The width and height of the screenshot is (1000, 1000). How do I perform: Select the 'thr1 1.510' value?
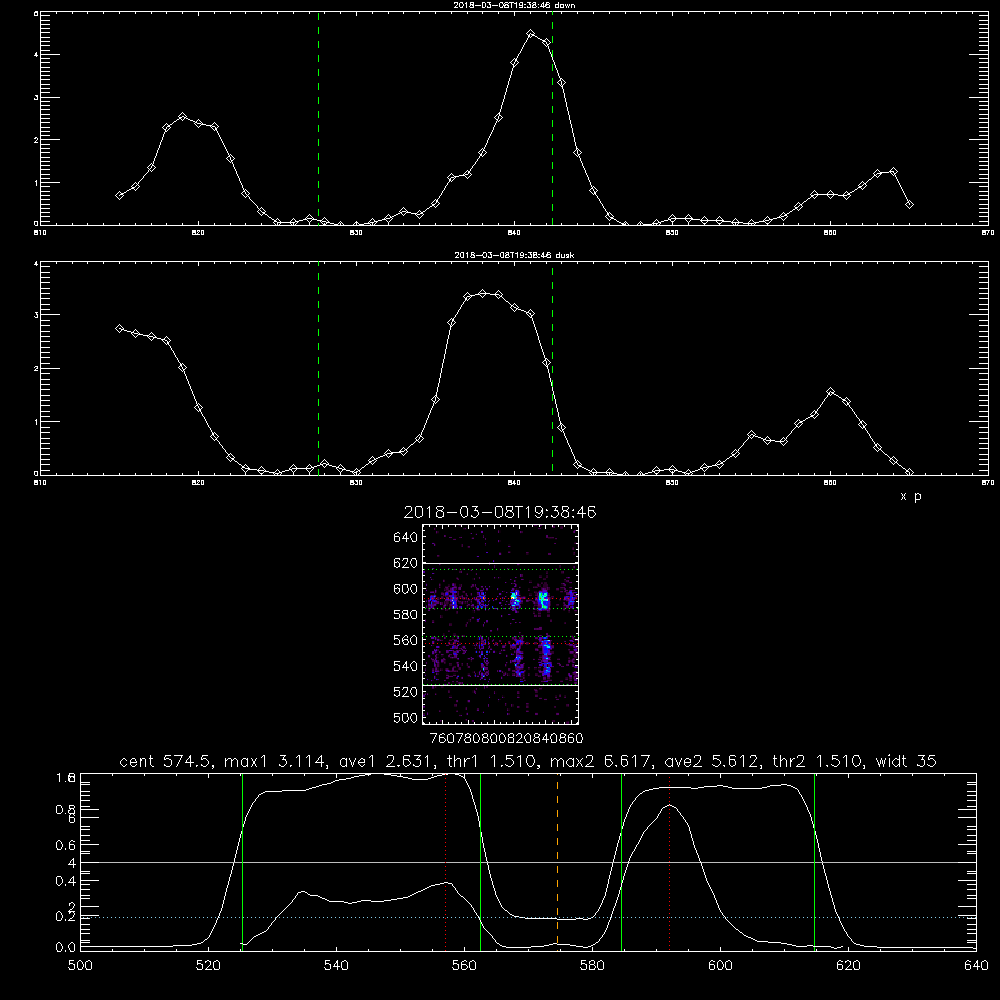pyautogui.click(x=492, y=761)
